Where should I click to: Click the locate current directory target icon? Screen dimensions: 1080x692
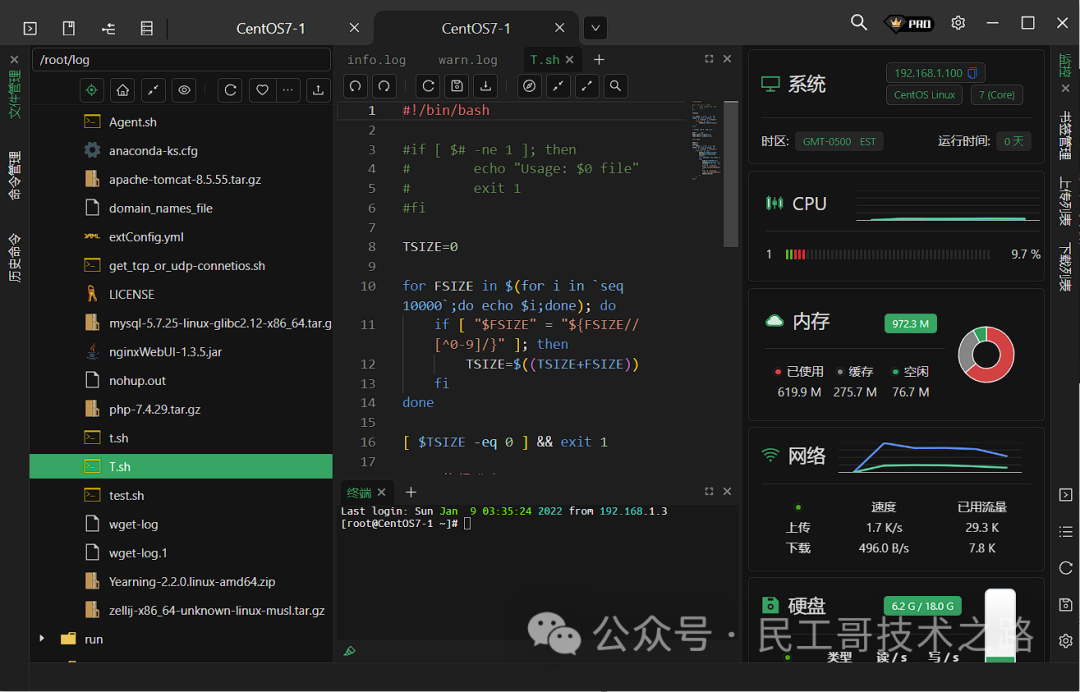[92, 90]
